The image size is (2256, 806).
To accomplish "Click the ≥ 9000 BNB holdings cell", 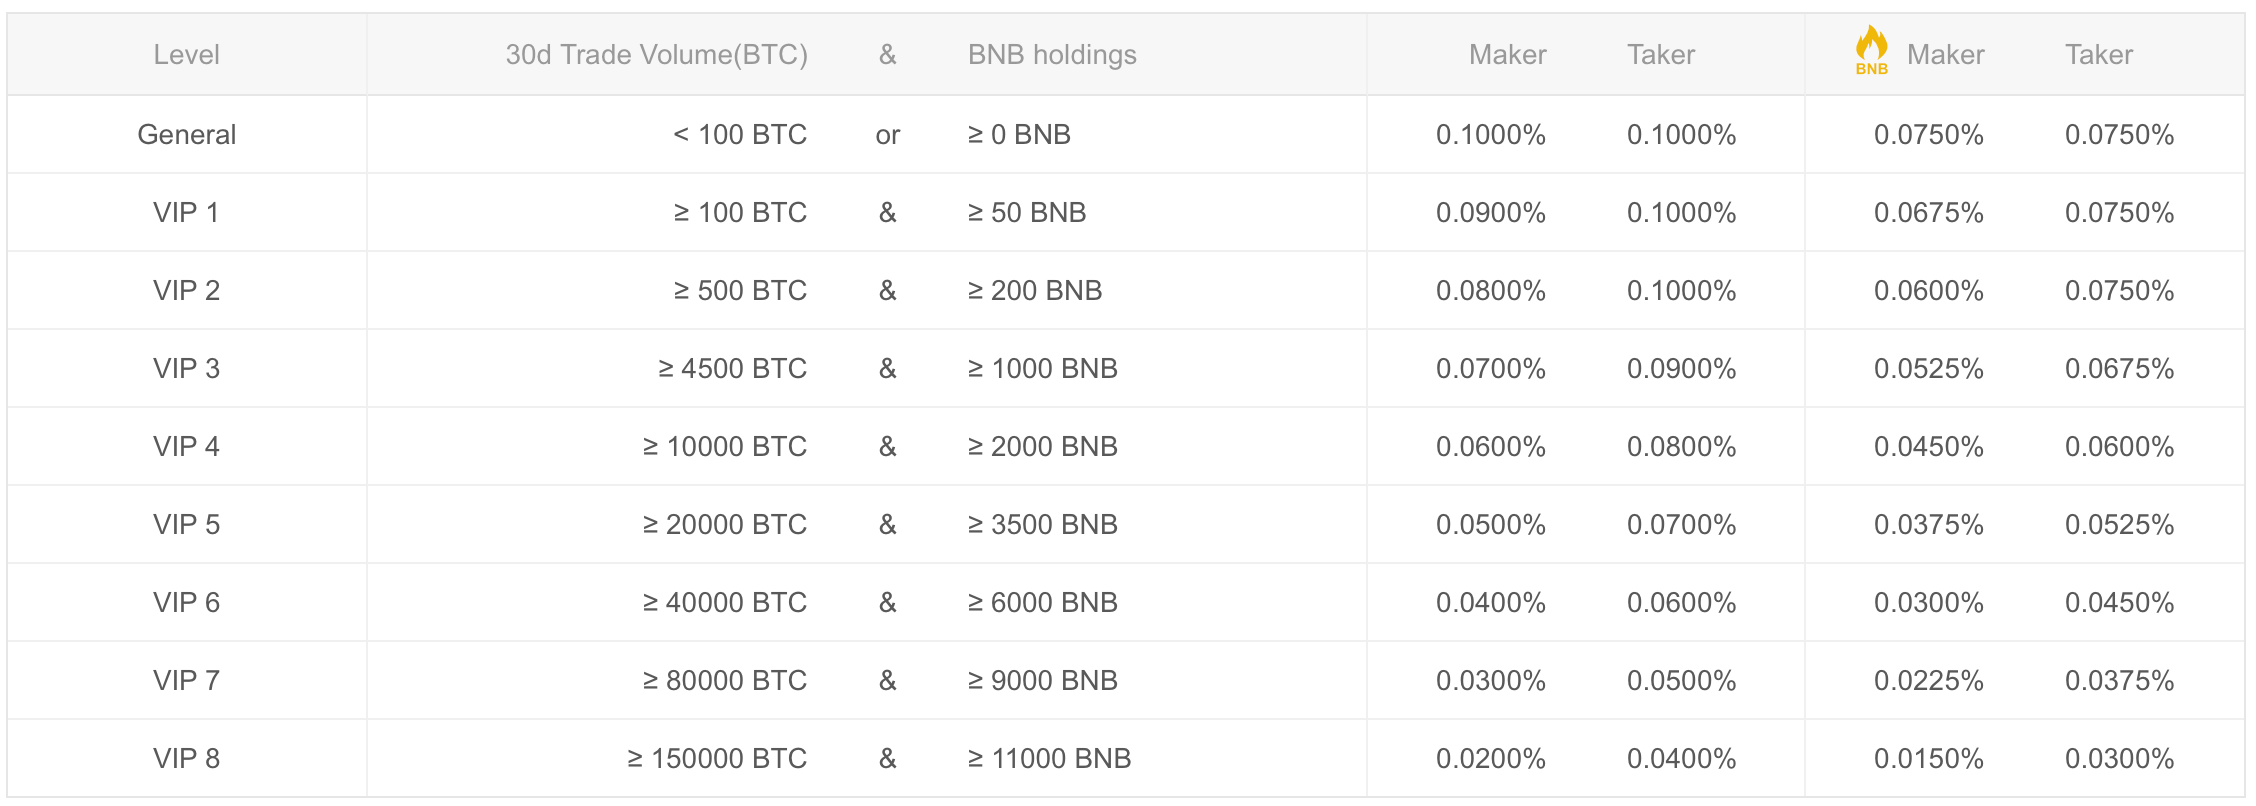I will coord(1042,681).
